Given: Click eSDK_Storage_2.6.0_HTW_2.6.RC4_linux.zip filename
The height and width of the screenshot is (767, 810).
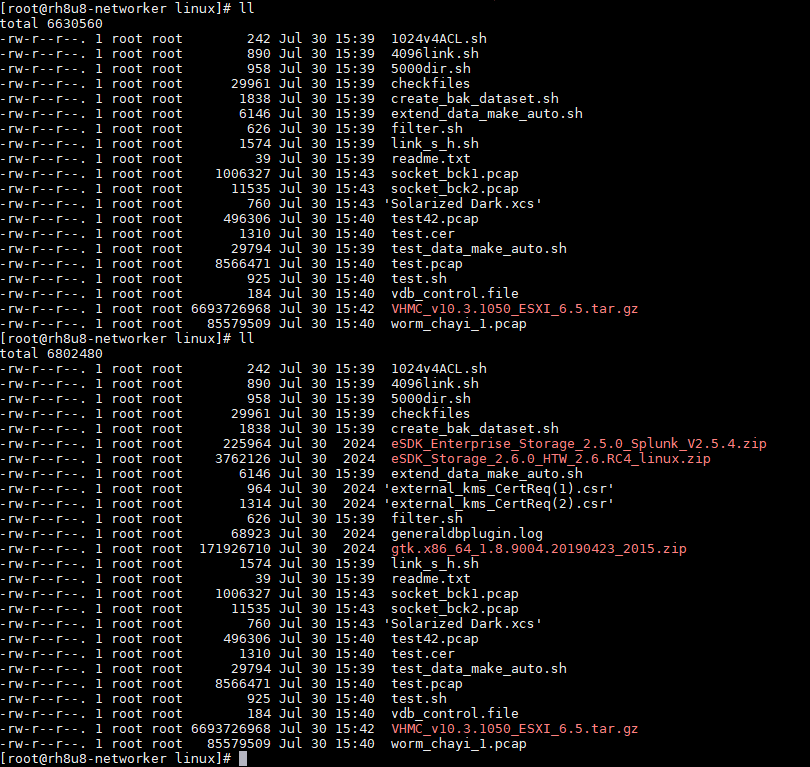Looking at the screenshot, I should (551, 459).
